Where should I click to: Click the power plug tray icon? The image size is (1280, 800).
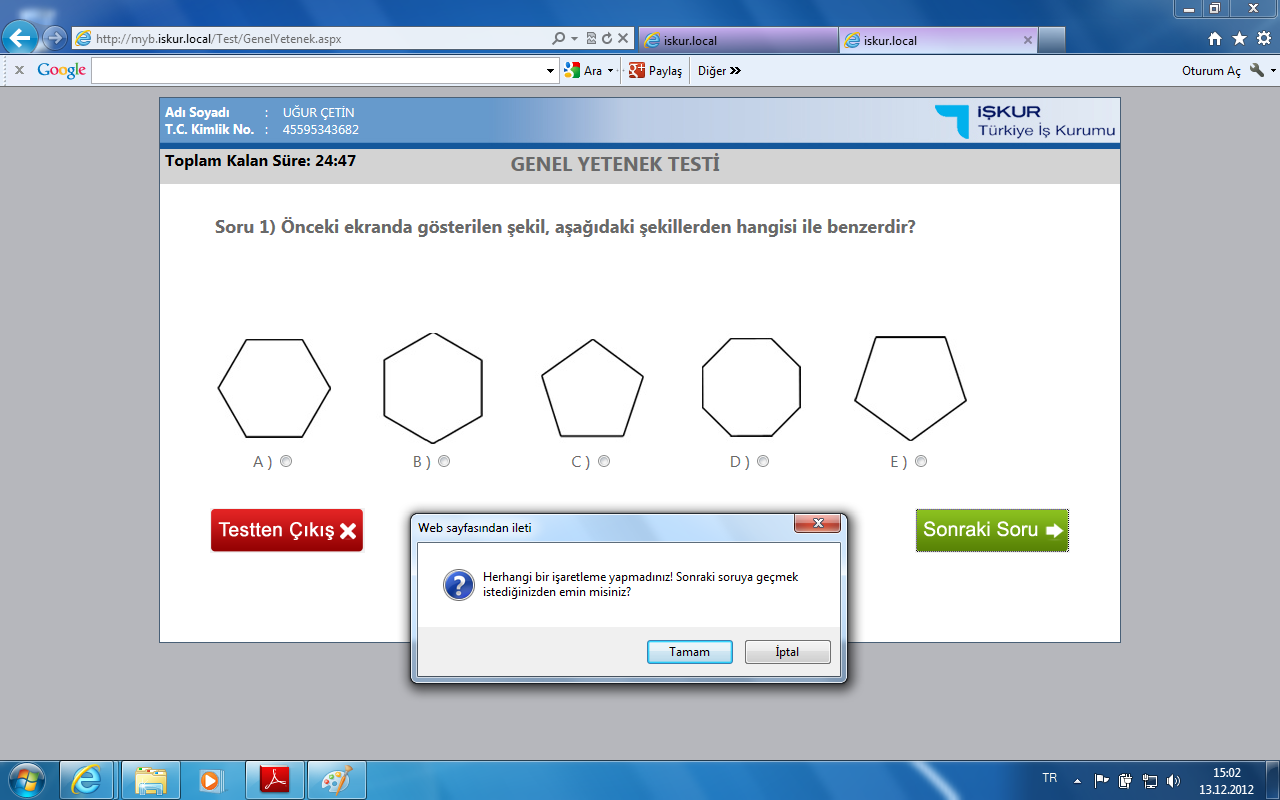point(1126,780)
